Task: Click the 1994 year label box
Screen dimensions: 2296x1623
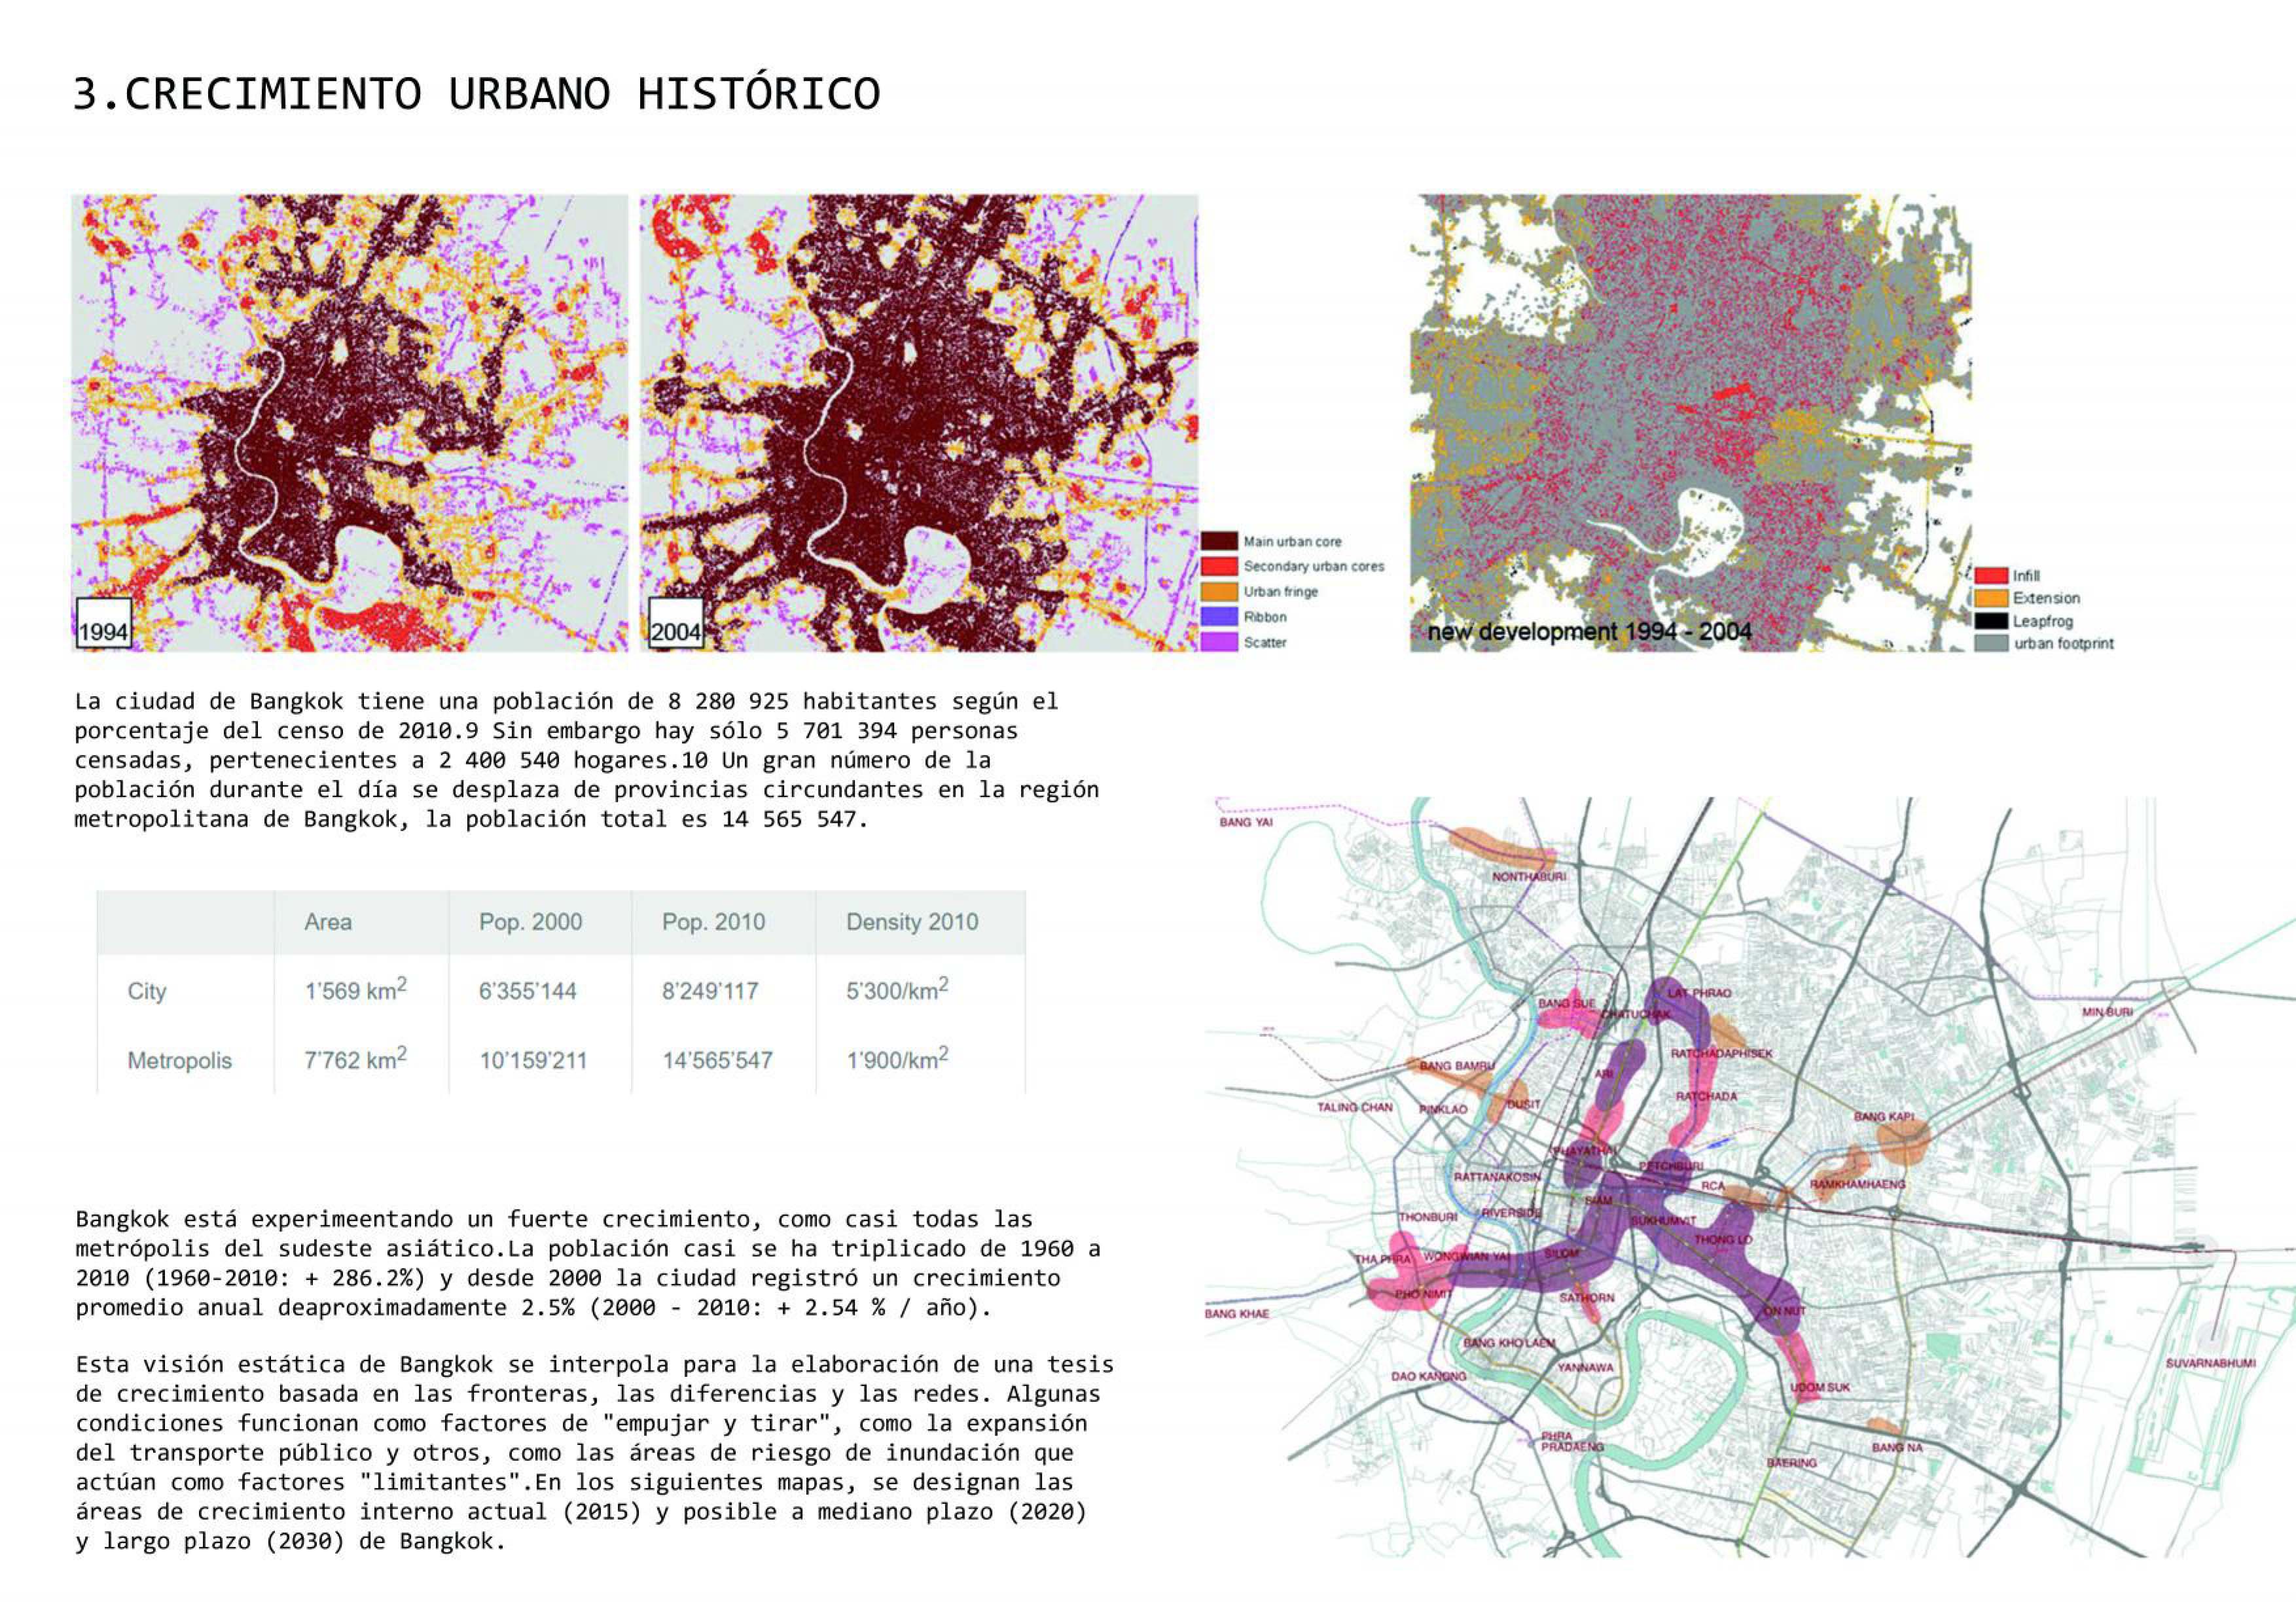Action: (103, 623)
